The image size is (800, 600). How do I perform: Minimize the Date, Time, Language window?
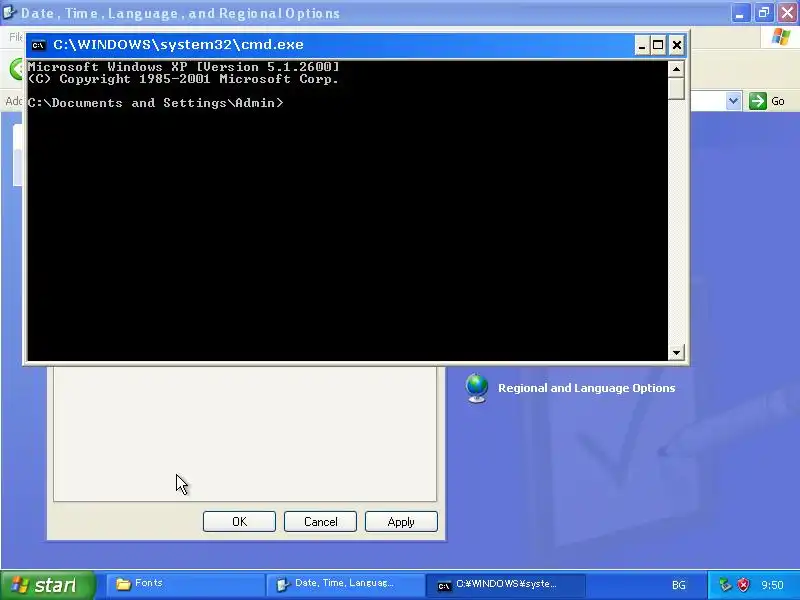click(x=740, y=13)
